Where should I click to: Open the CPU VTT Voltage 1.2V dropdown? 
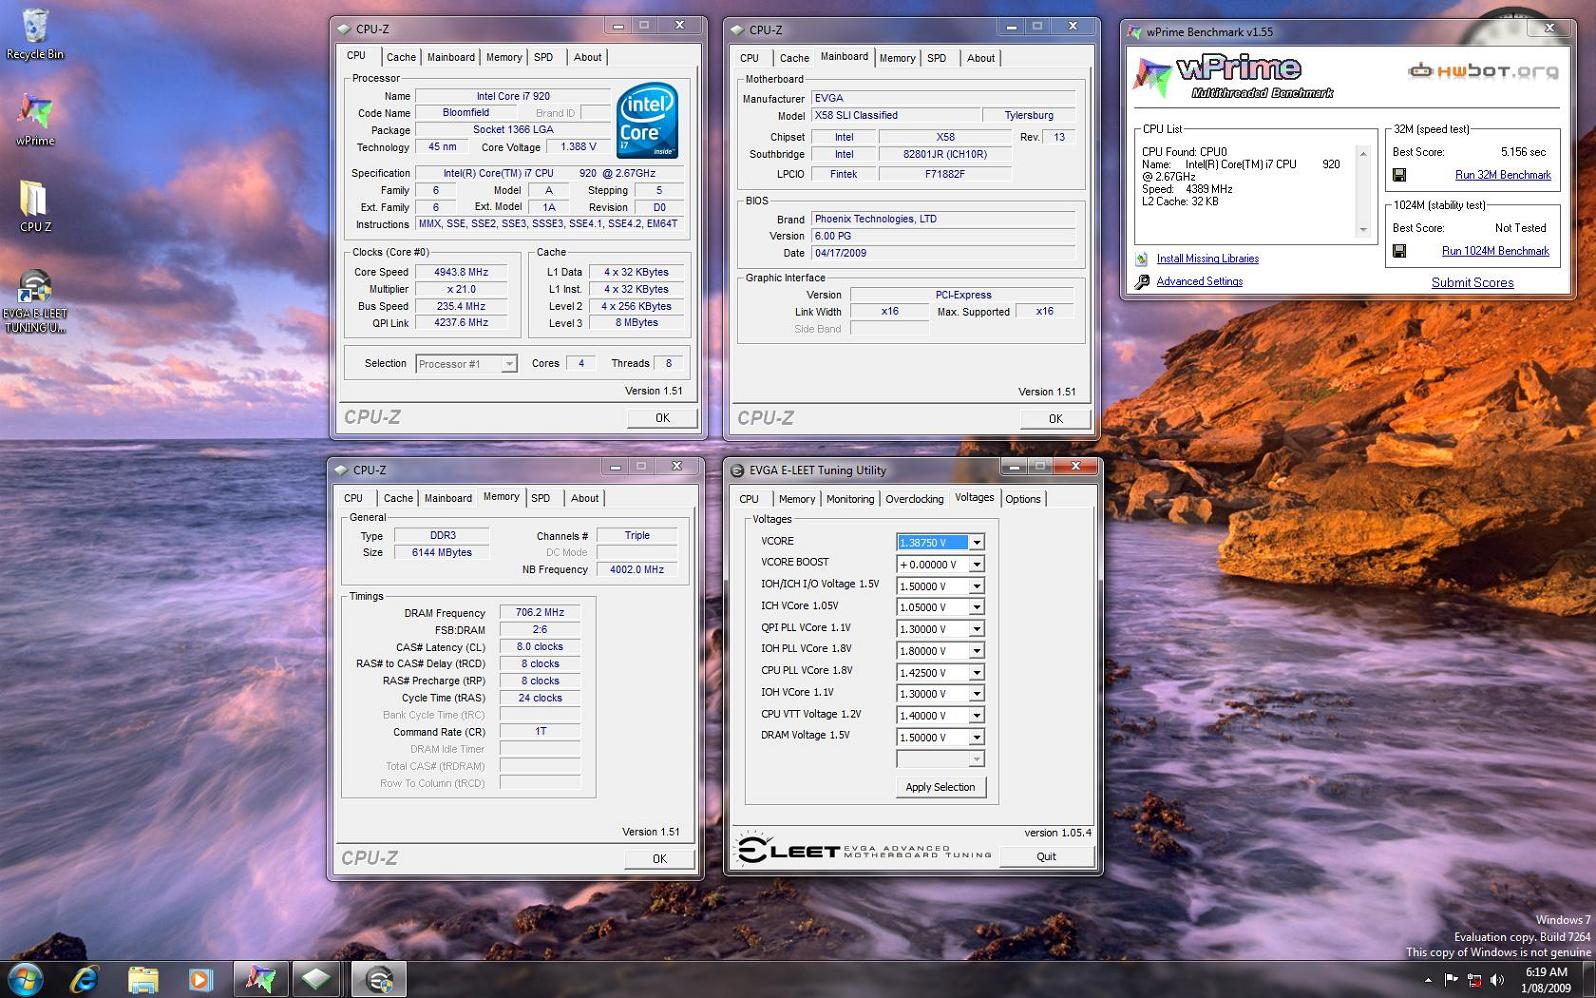point(976,716)
